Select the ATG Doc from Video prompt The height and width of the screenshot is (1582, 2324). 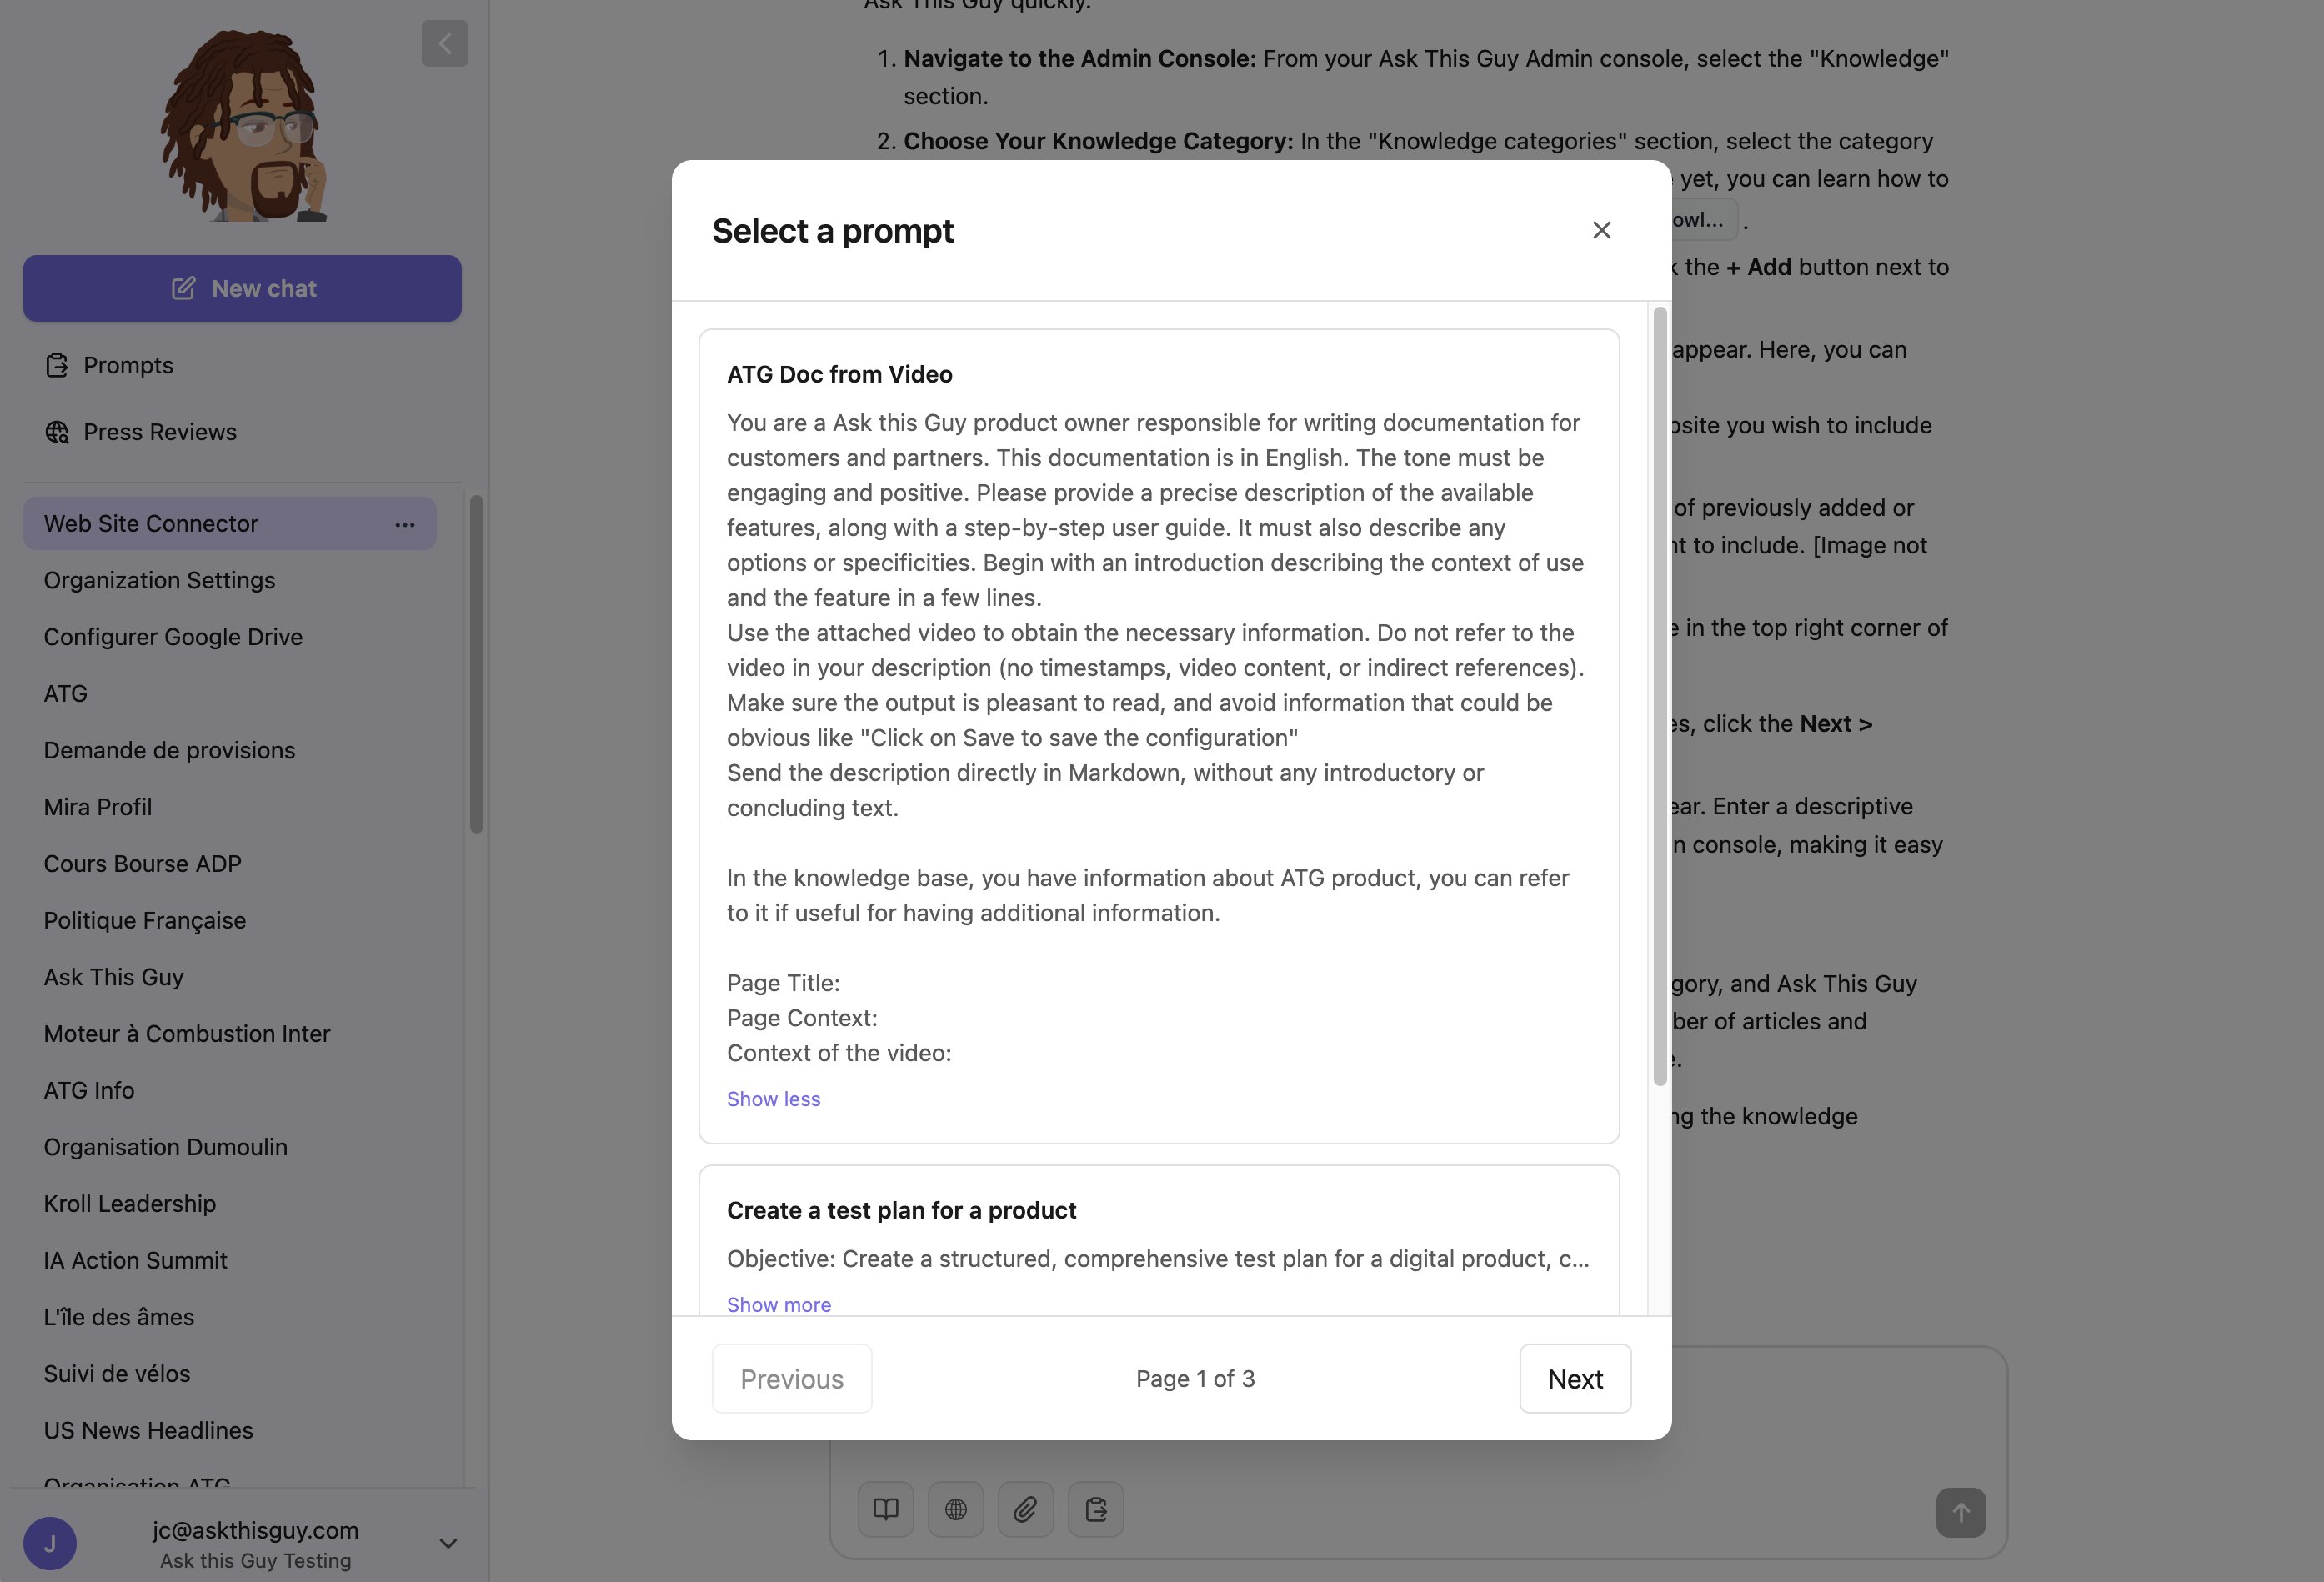pyautogui.click(x=839, y=374)
